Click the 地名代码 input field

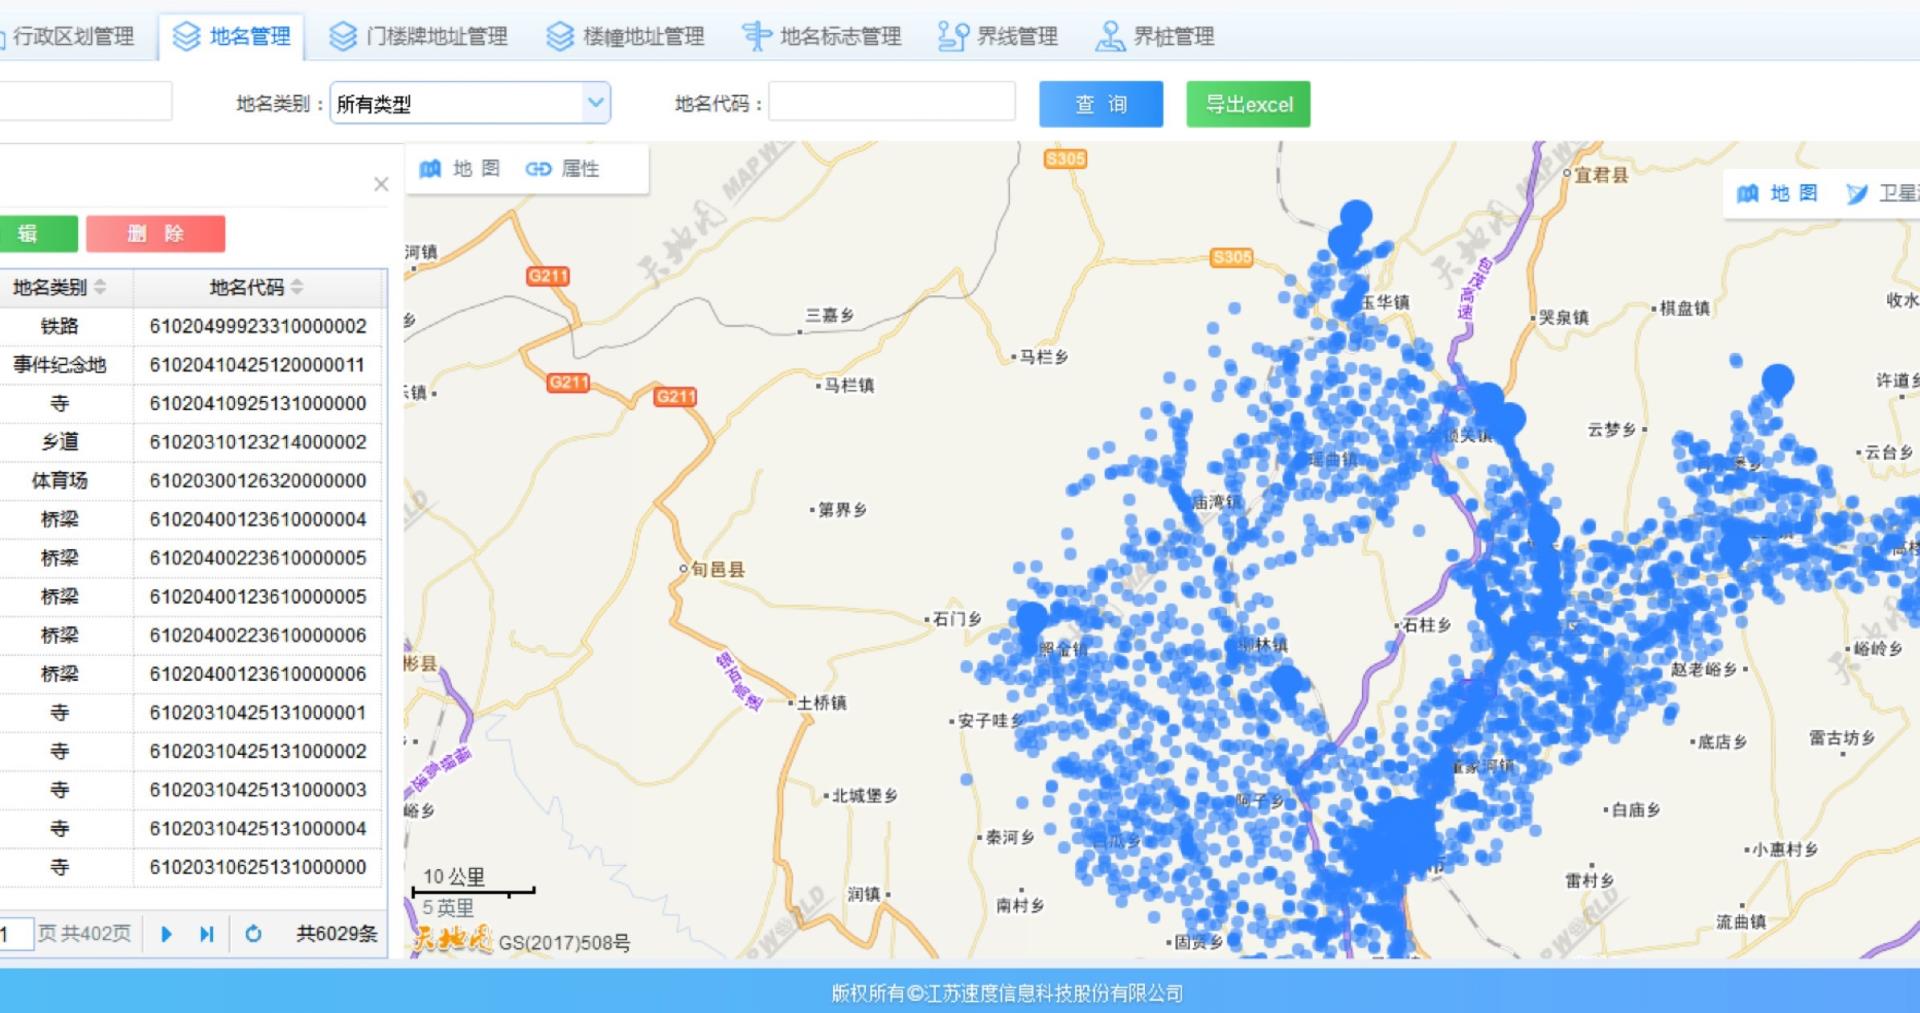891,103
